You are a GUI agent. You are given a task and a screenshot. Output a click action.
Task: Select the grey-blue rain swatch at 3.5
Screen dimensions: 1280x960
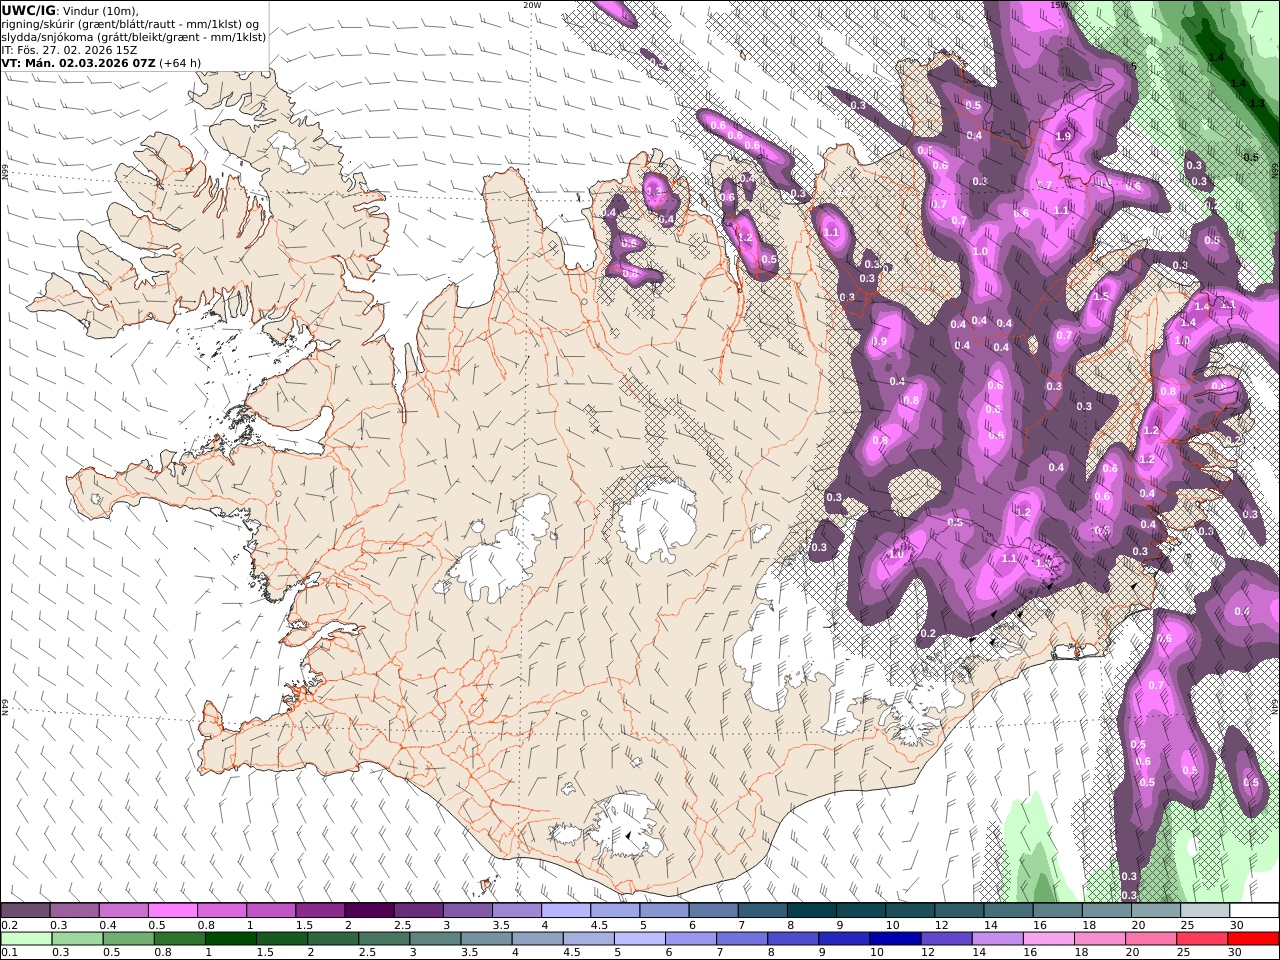coord(485,939)
